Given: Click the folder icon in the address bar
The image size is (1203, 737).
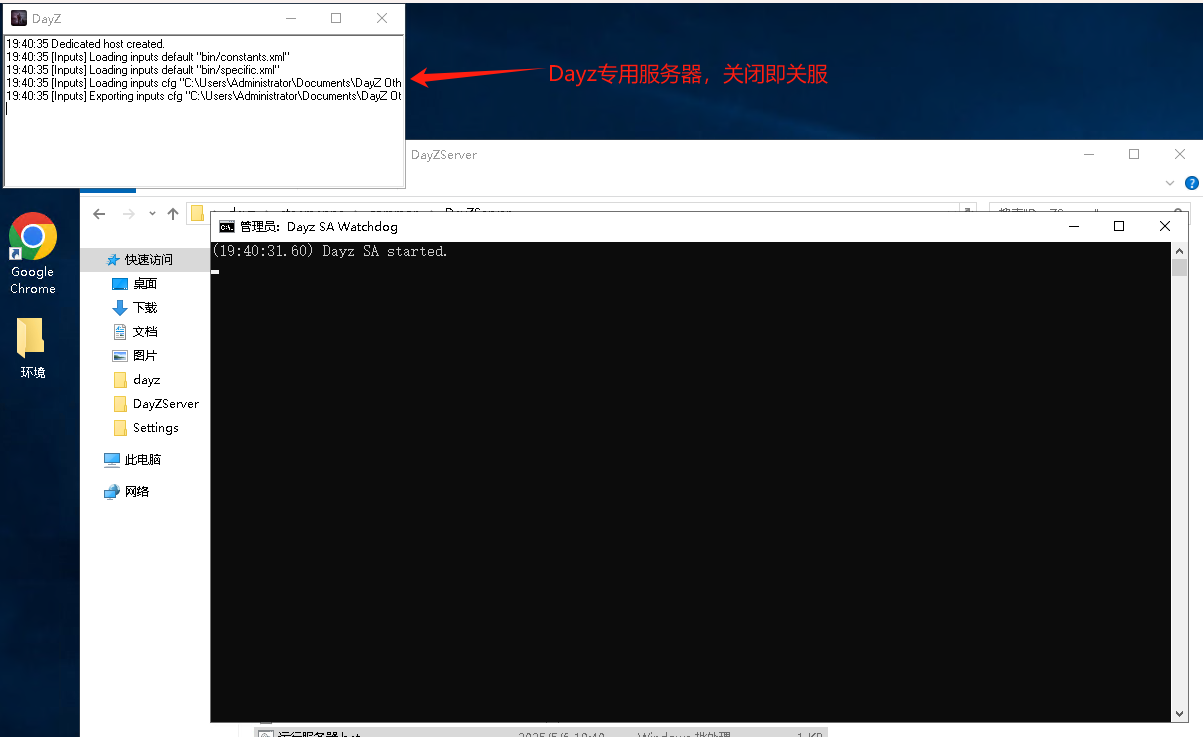Looking at the screenshot, I should click(x=197, y=214).
